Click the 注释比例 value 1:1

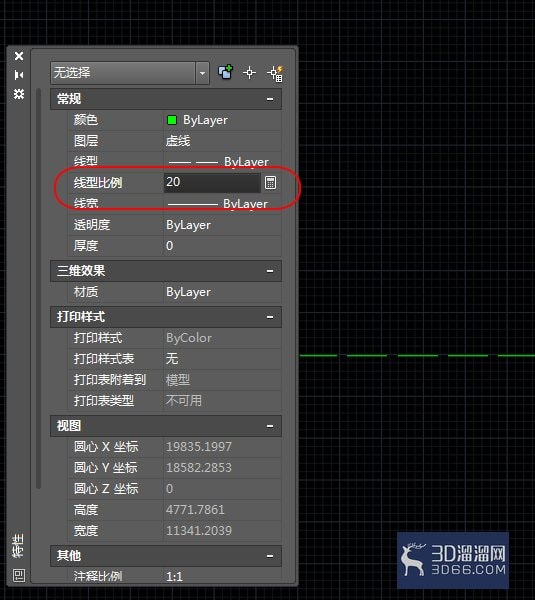click(x=175, y=576)
